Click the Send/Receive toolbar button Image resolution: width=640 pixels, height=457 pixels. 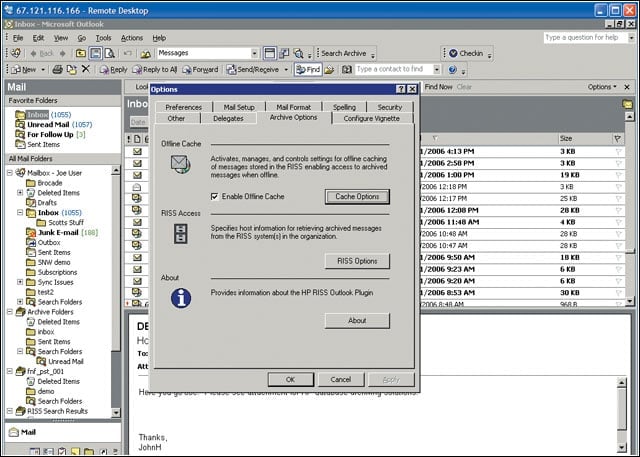point(253,70)
